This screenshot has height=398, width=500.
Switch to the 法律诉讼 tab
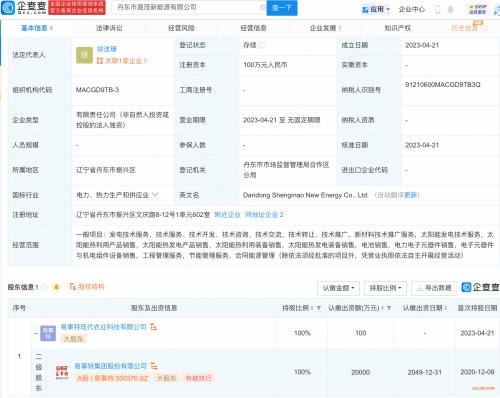[x=109, y=28]
